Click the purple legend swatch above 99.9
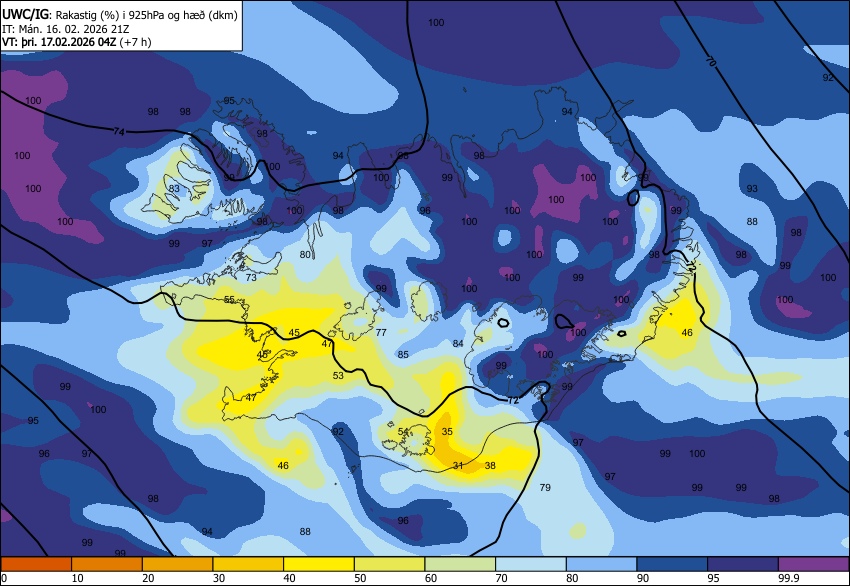 (x=814, y=564)
